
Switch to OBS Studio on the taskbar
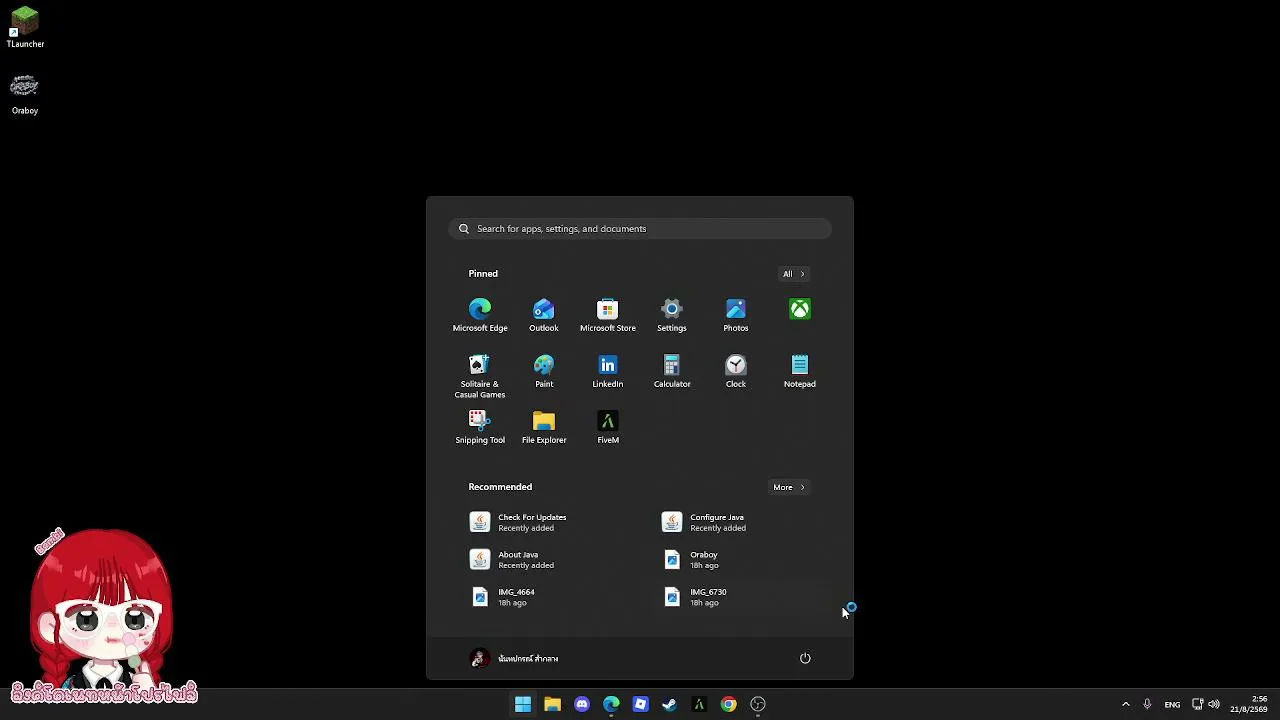click(x=758, y=704)
